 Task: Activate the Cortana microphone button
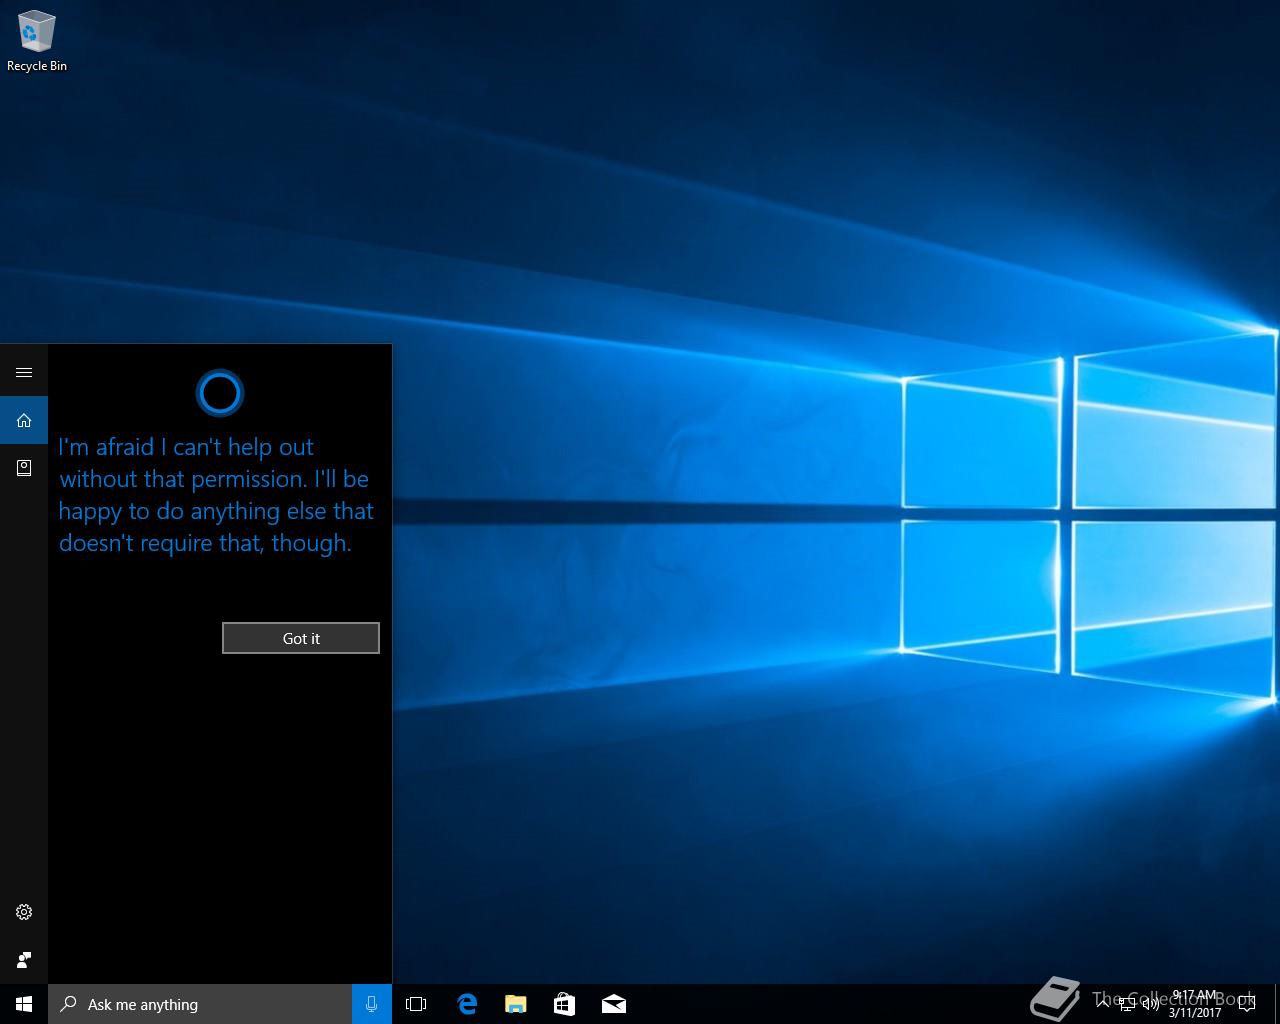point(372,1004)
